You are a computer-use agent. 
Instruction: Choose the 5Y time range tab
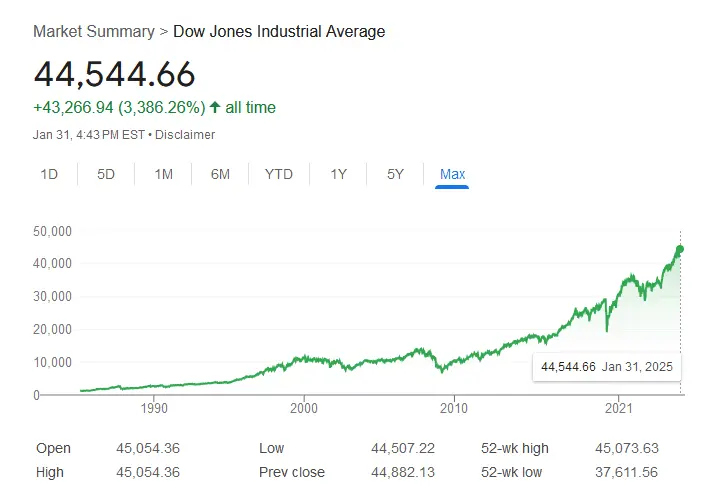coord(395,174)
